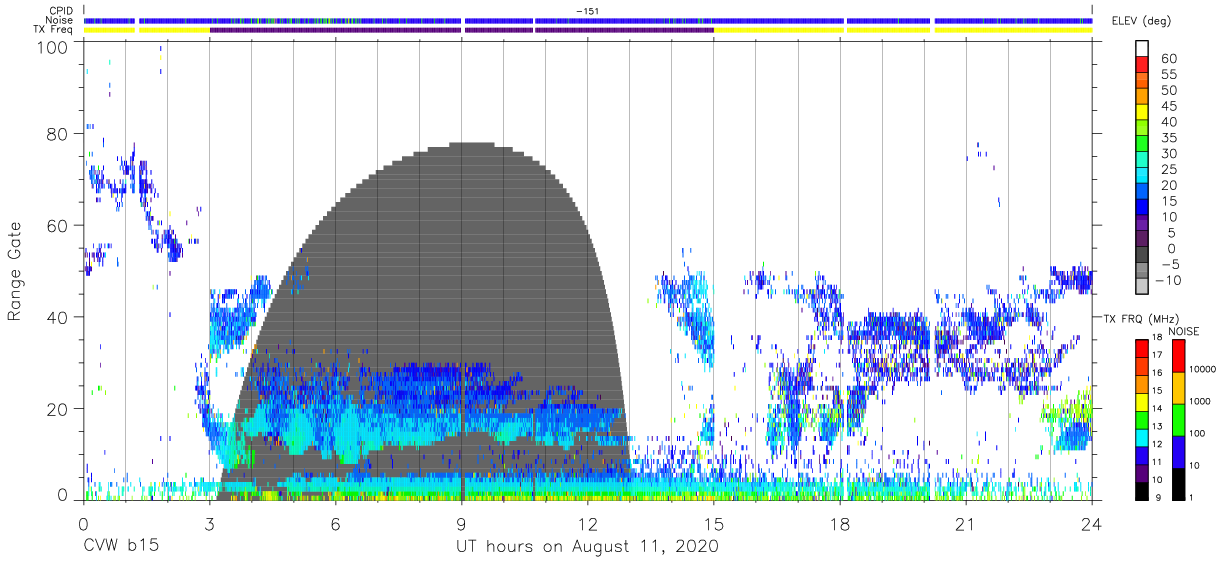Pick the light gray bottom segment of ELEV bar
Image resolution: width=1228 pixels, height=567 pixels.
(1142, 288)
